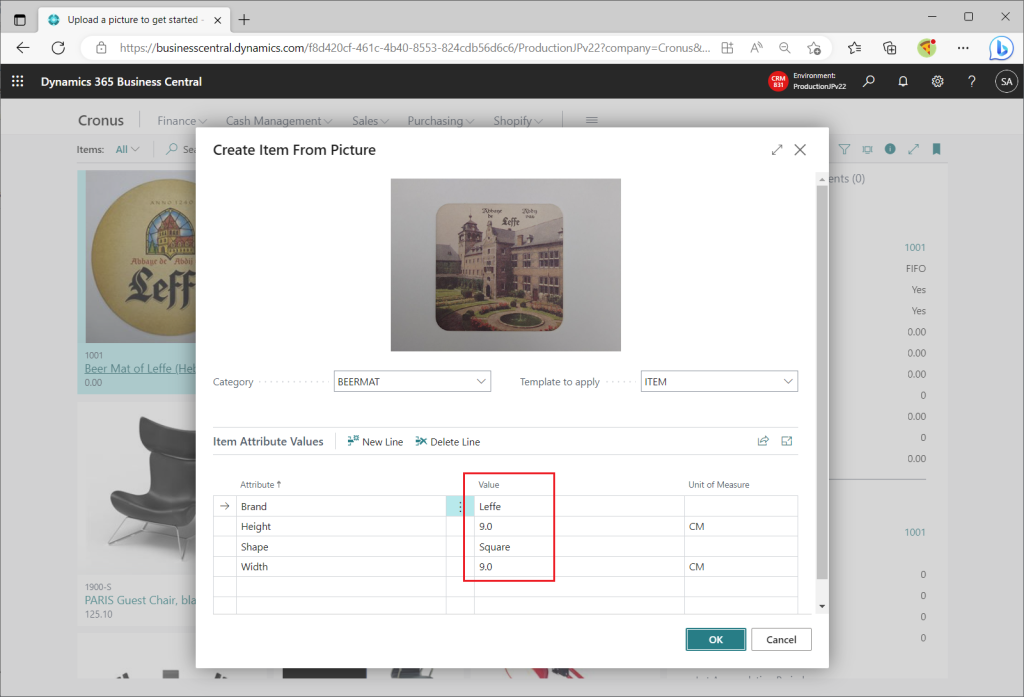Image resolution: width=1024 pixels, height=697 pixels.
Task: Expand the Purchasing menu
Action: (x=441, y=121)
